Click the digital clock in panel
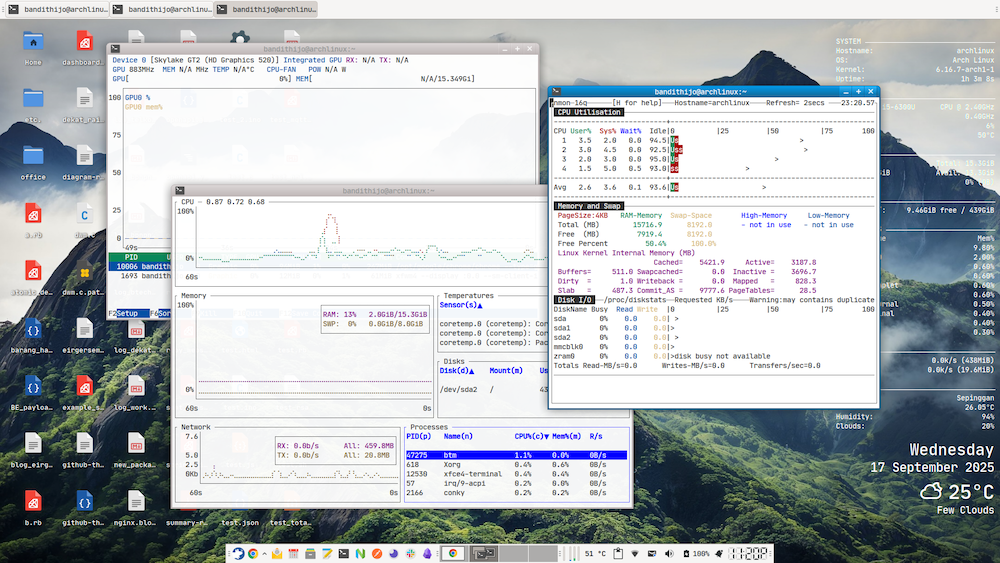Image resolution: width=1000 pixels, height=563 pixels. 748,553
